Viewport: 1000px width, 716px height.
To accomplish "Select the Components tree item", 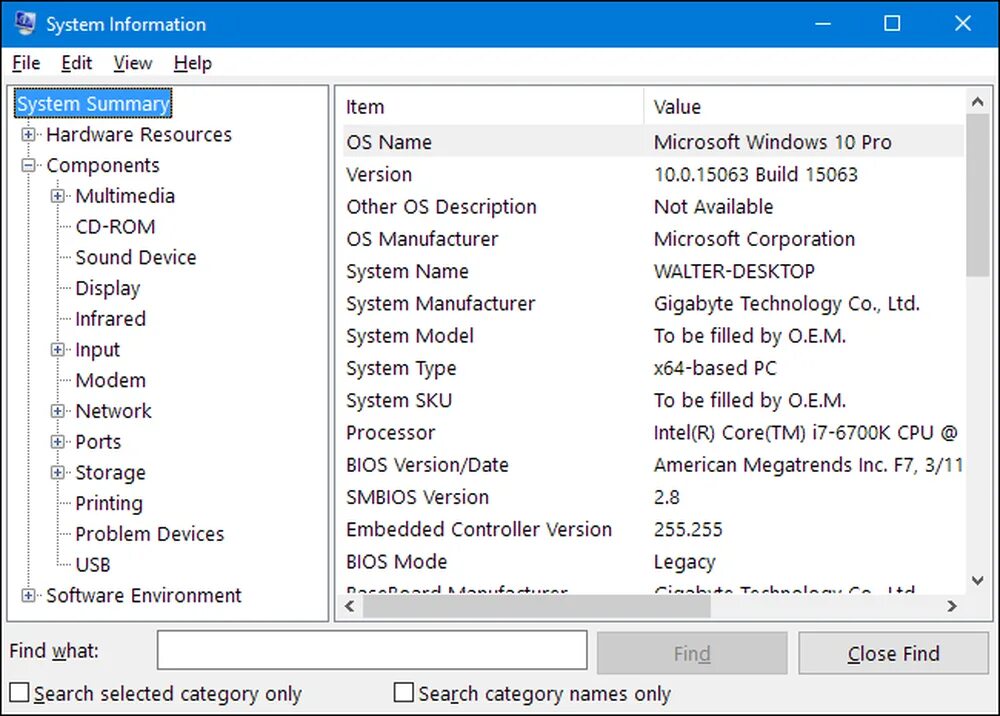I will 103,165.
